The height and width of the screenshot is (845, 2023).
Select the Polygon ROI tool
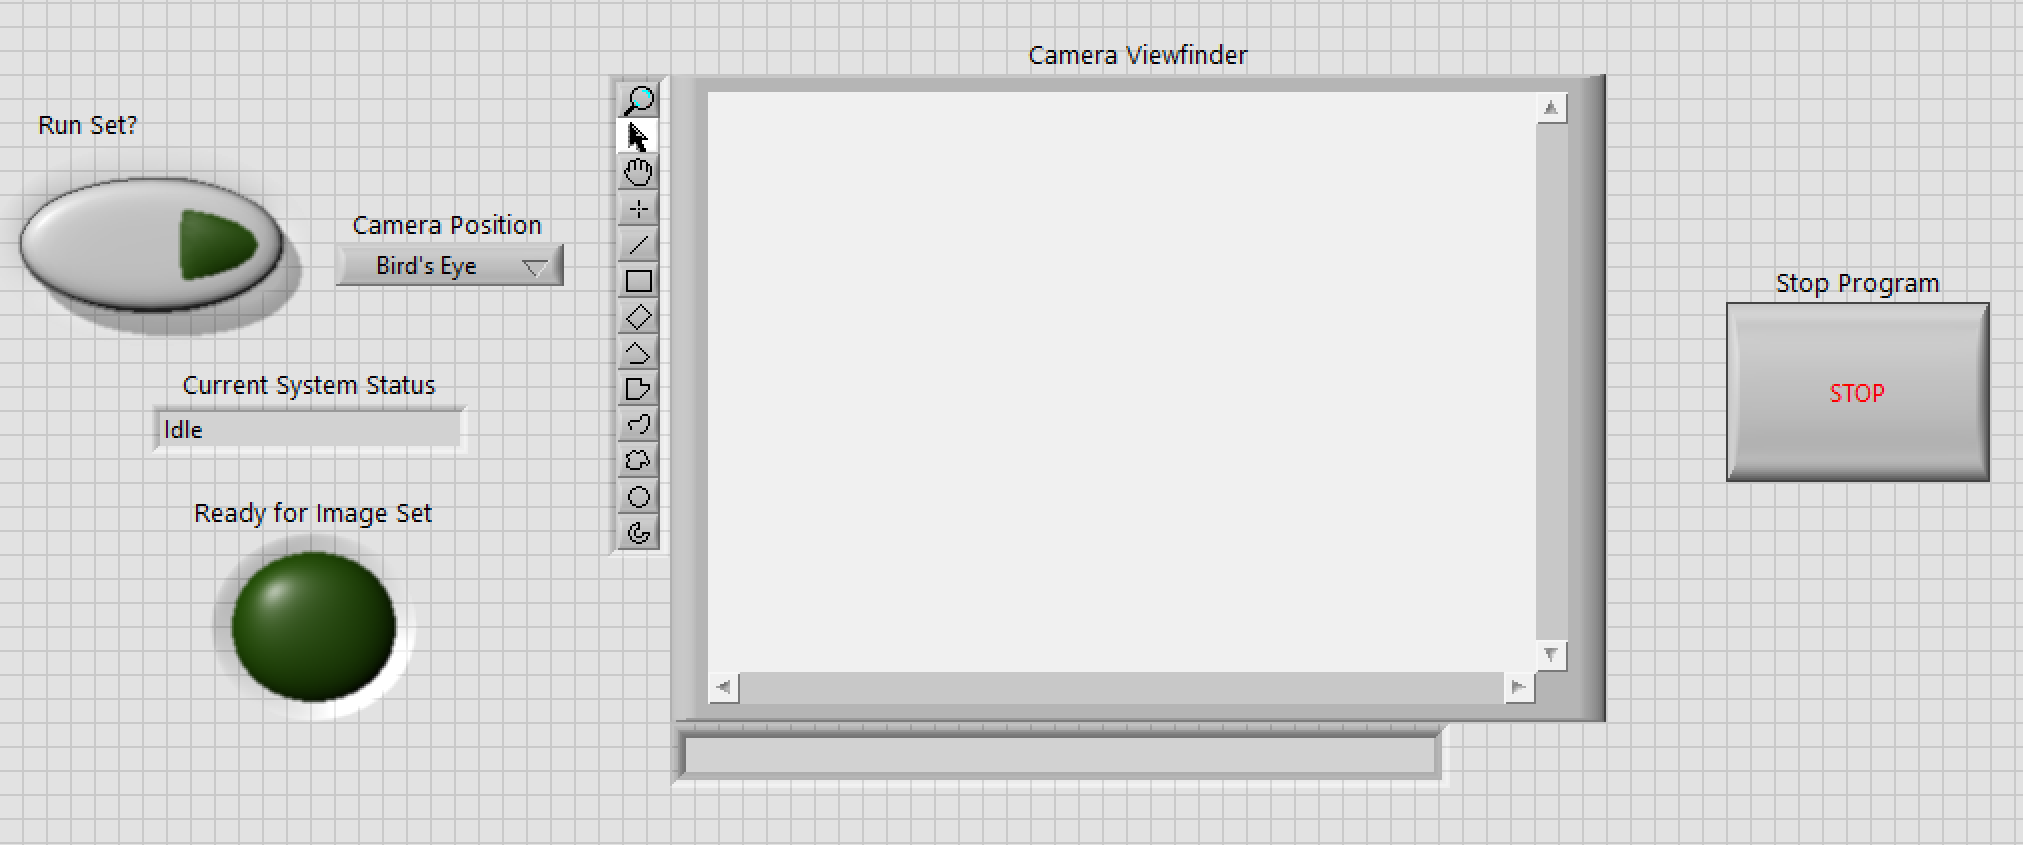pyautogui.click(x=638, y=389)
